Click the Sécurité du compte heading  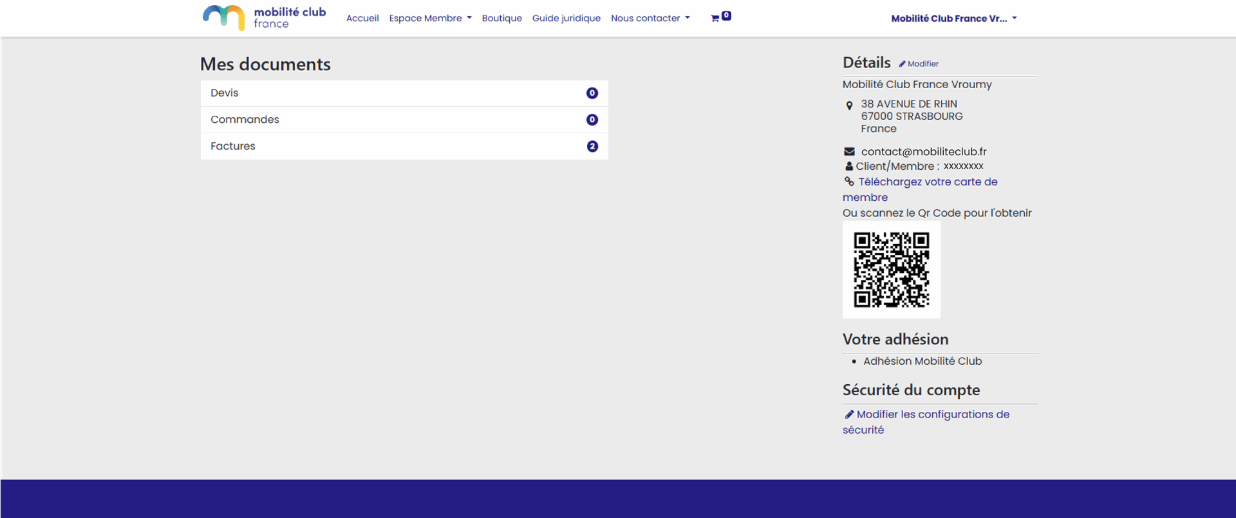(911, 390)
